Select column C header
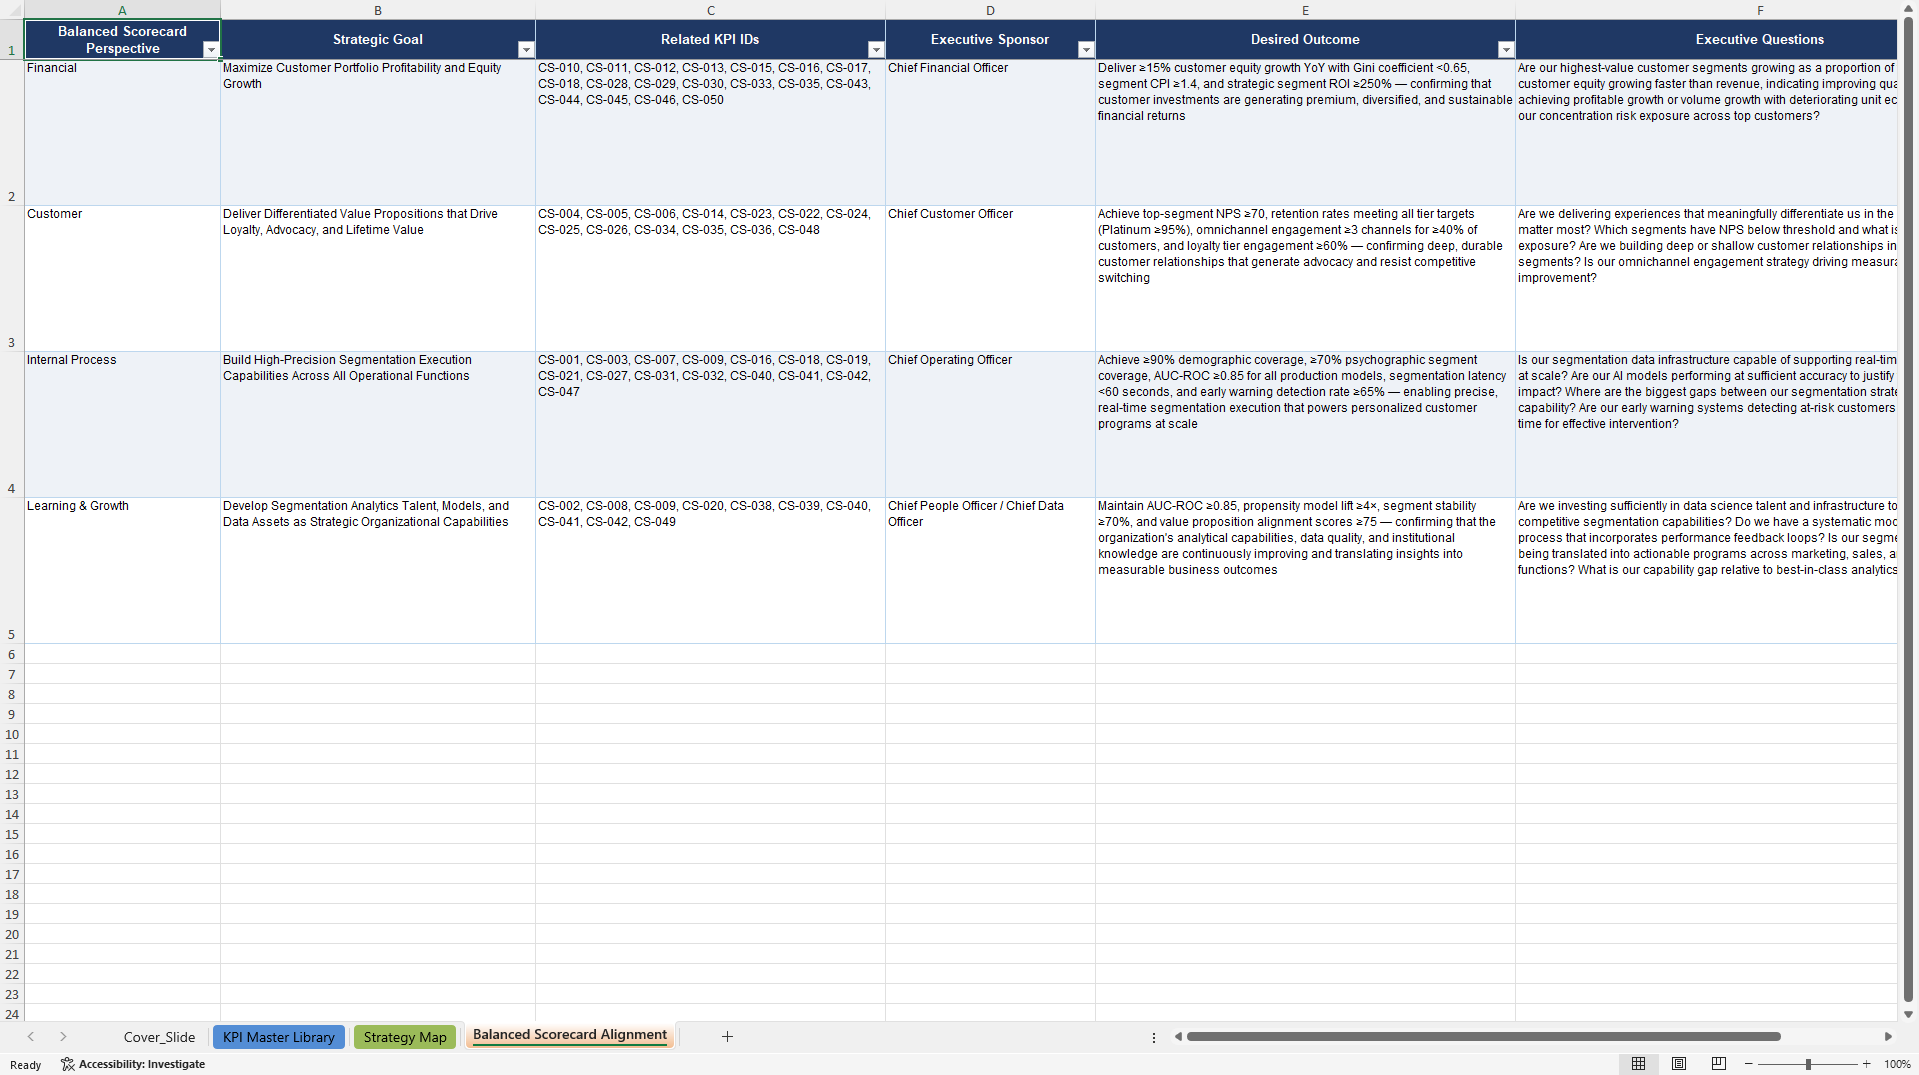 711,10
